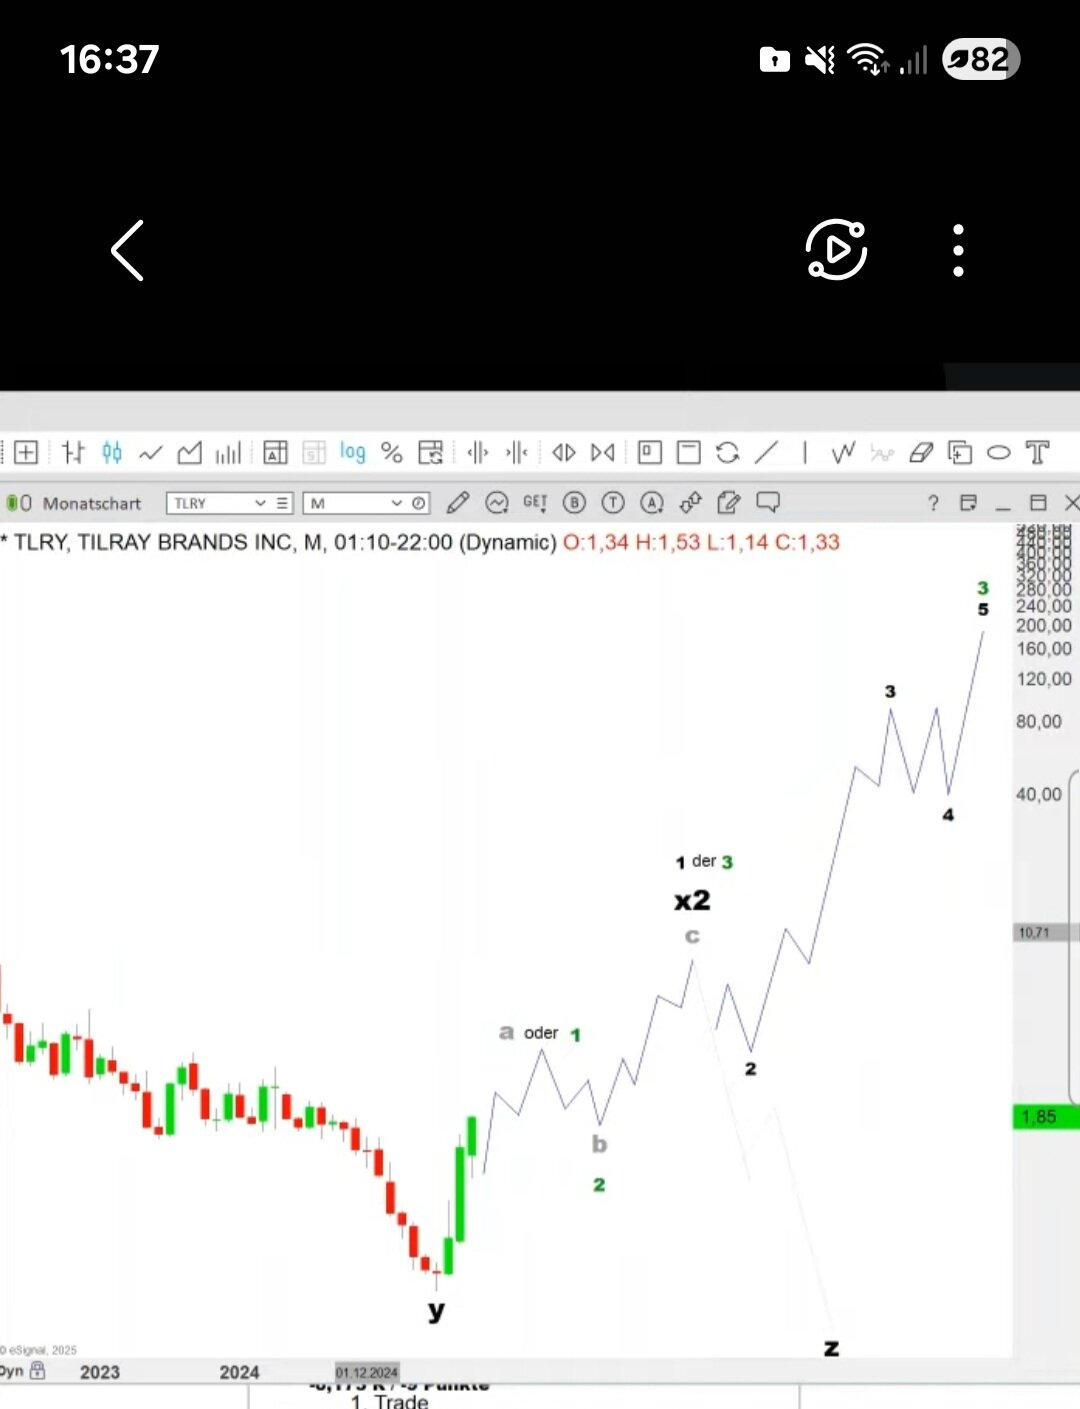
Task: Click the eraser tool icon
Action: [920, 453]
